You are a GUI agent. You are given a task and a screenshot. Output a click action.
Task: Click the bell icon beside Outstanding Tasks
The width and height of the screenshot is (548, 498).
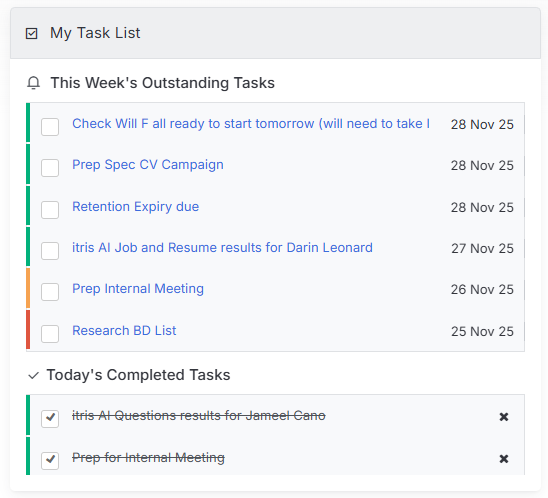(34, 83)
